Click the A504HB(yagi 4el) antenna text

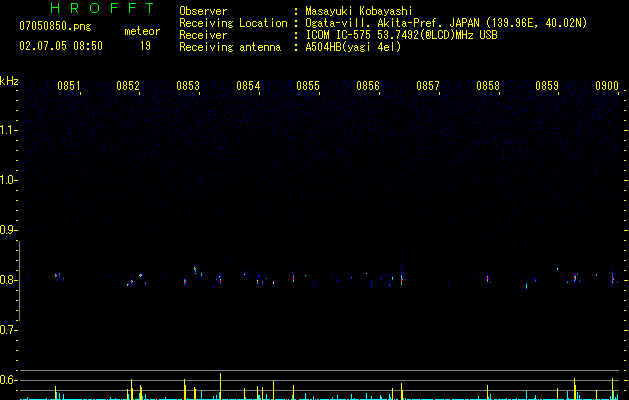[x=353, y=47]
